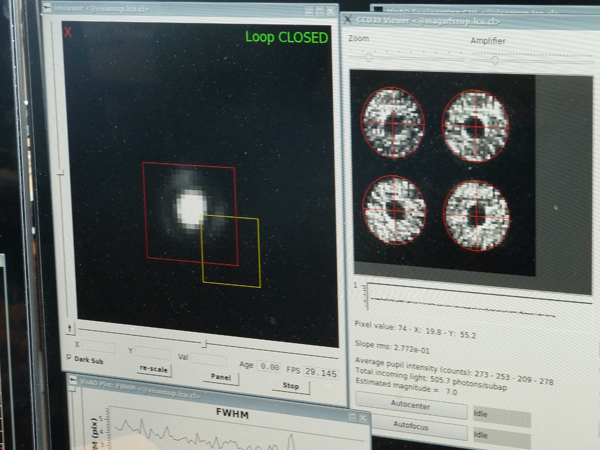Click the bottom-right pupil image

coord(476,216)
